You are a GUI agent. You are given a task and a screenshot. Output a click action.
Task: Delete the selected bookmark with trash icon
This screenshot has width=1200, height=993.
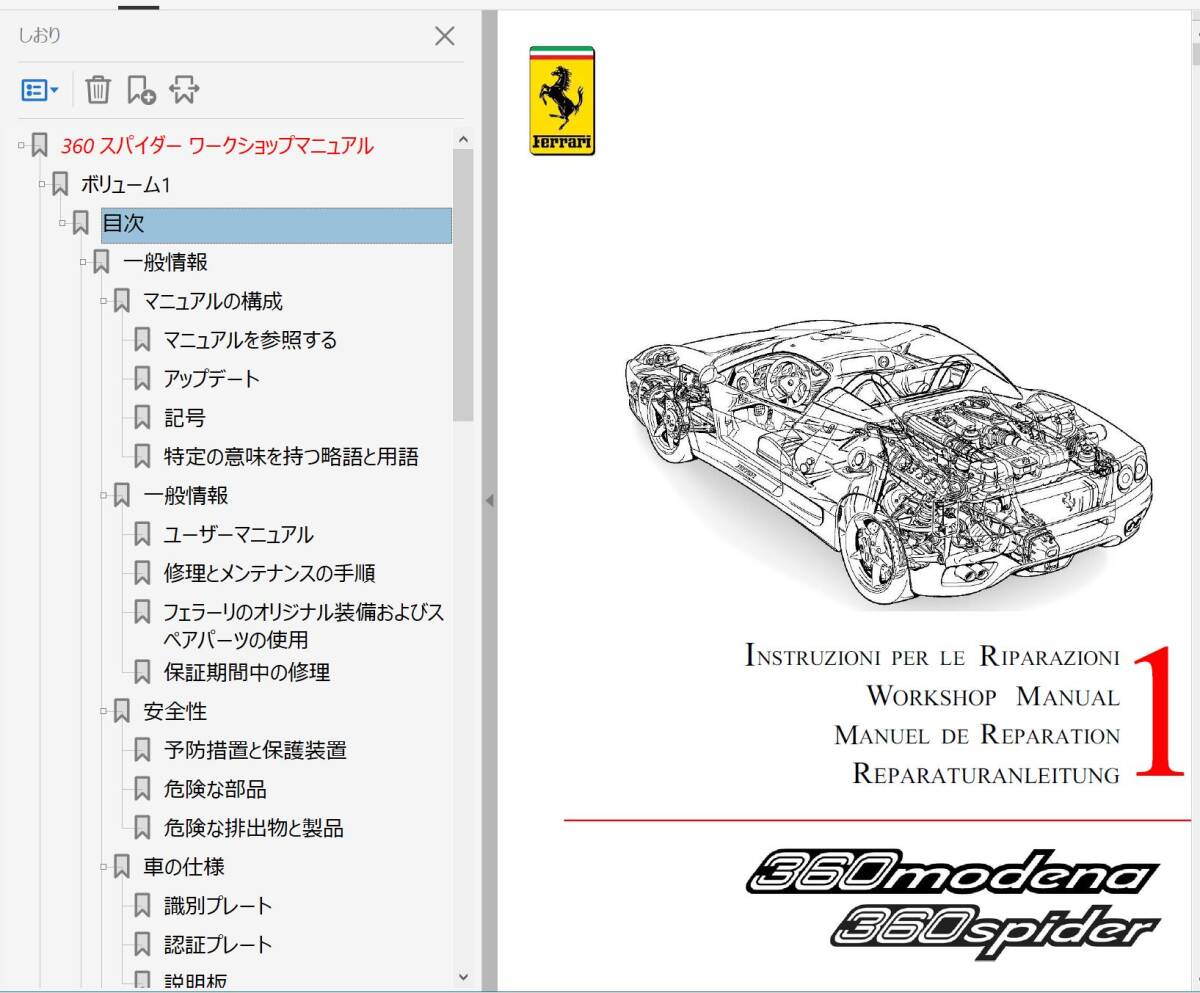pyautogui.click(x=98, y=90)
